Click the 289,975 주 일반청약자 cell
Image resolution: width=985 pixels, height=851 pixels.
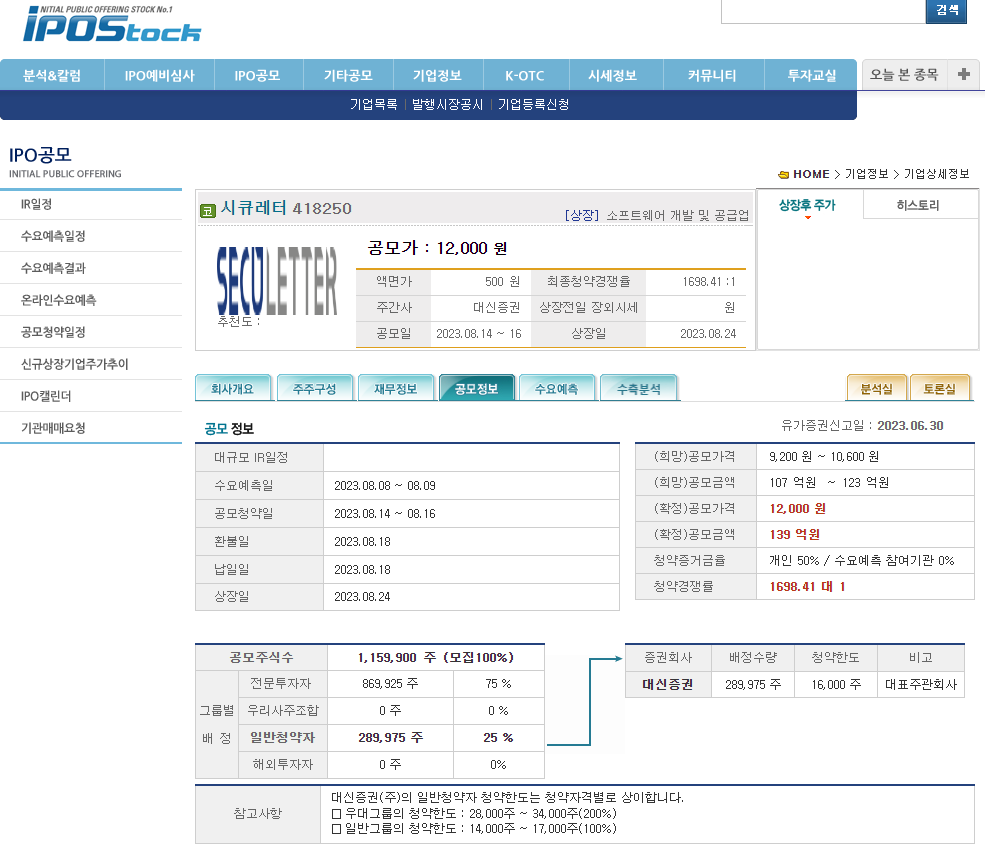pyautogui.click(x=390, y=737)
